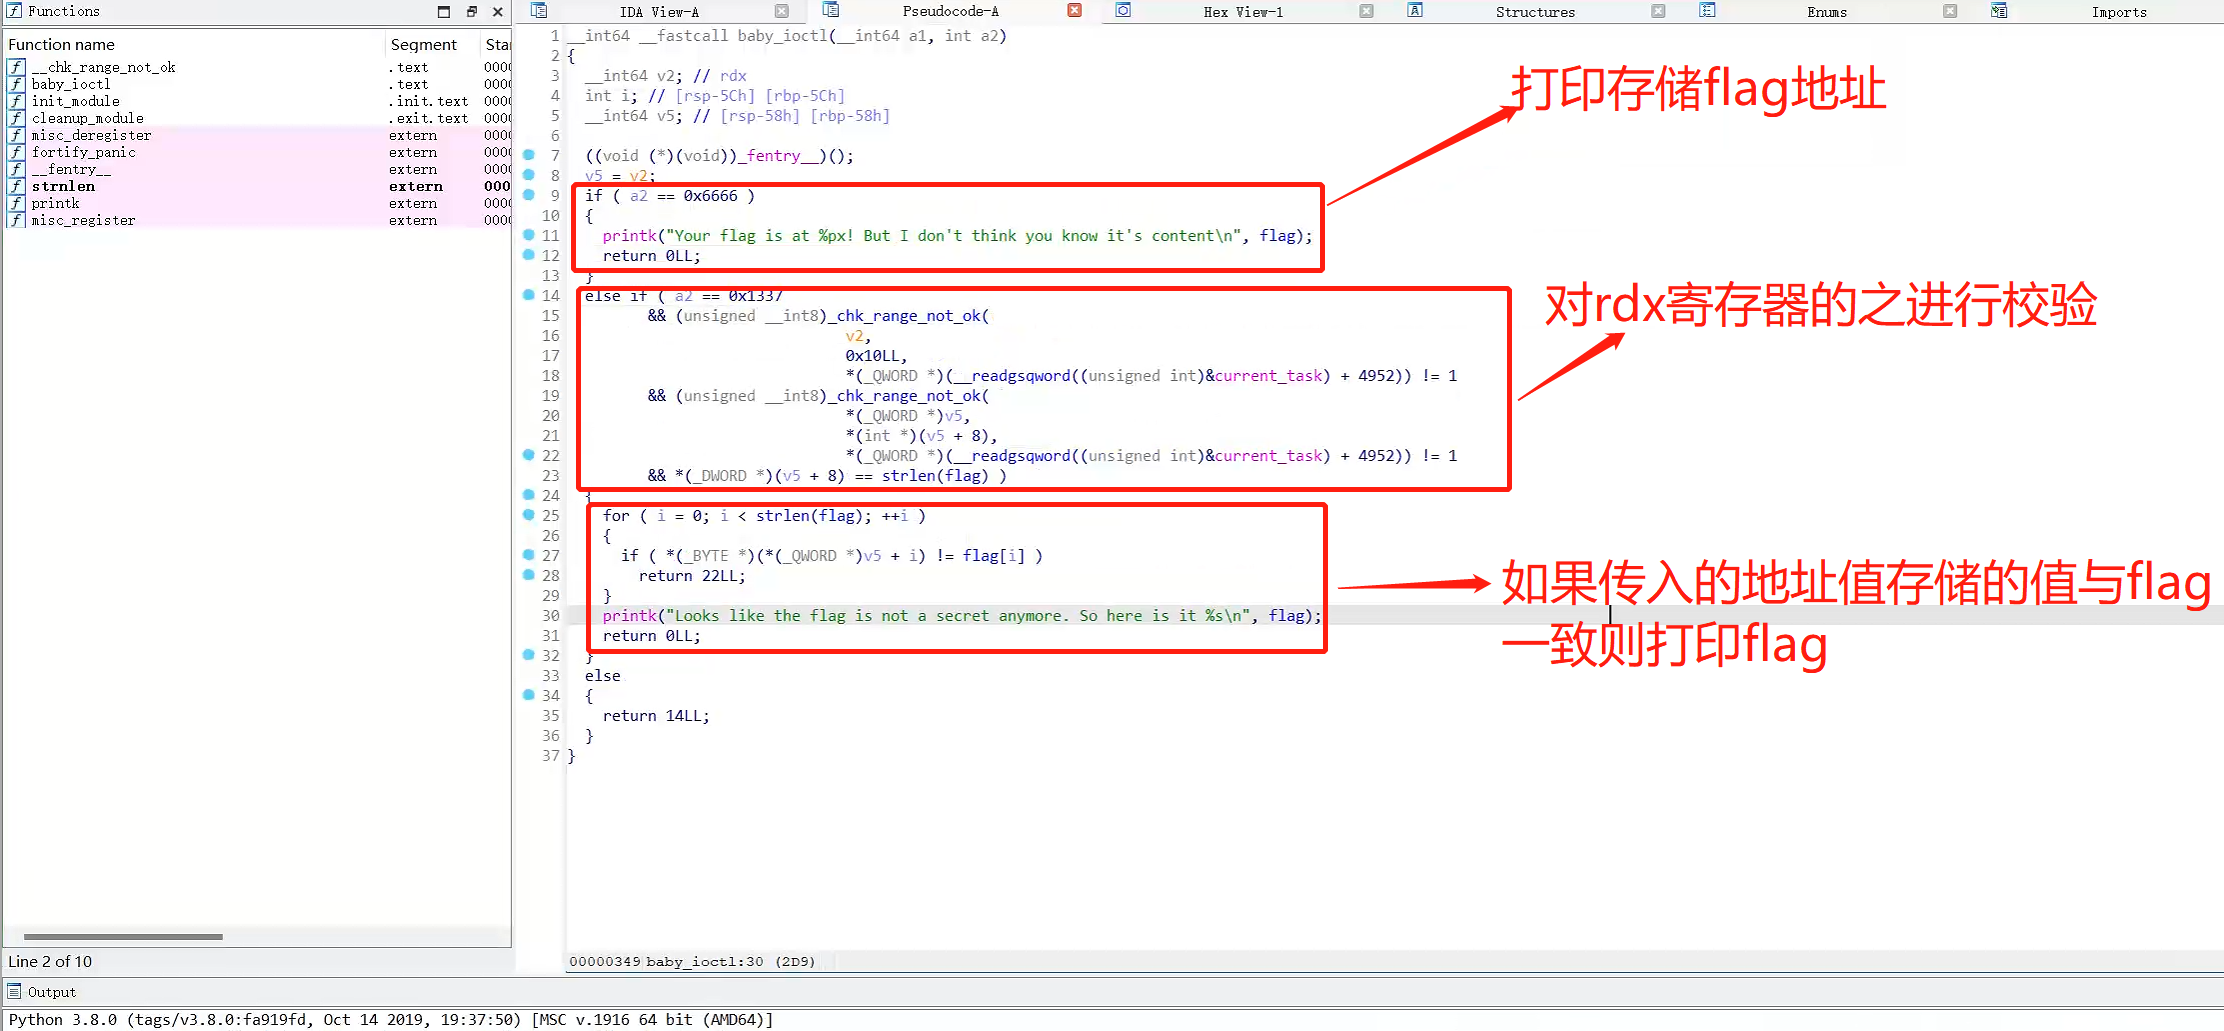
Task: Click the Pseudocode-A tab icon
Action: click(x=831, y=10)
